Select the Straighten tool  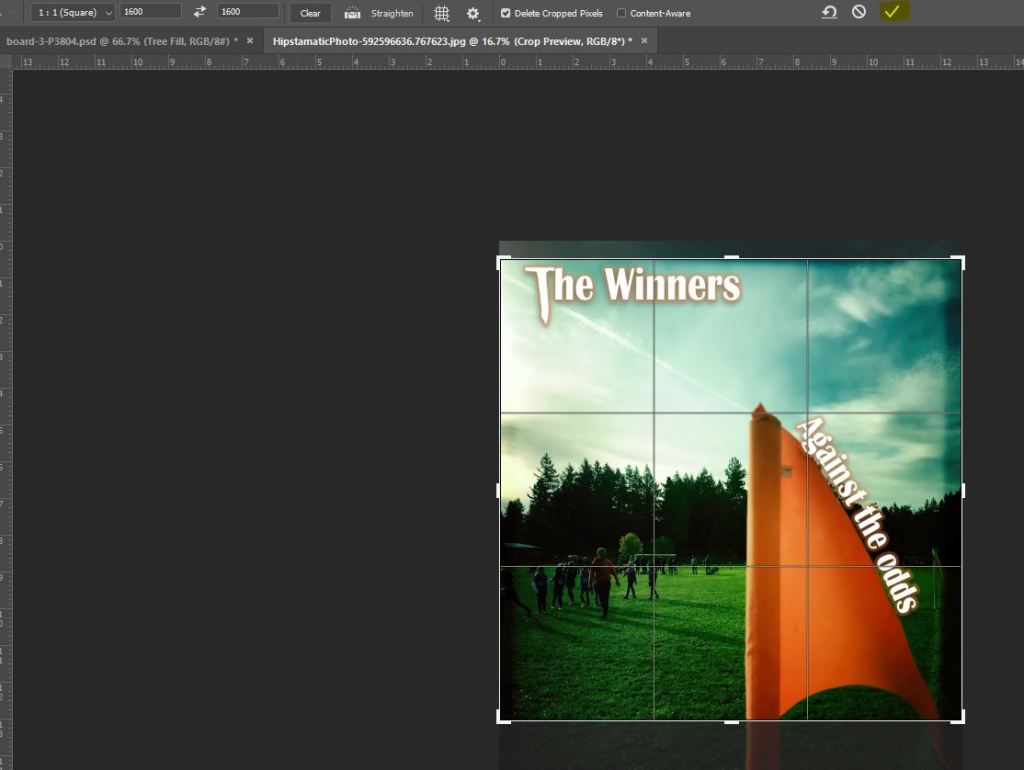(x=379, y=13)
